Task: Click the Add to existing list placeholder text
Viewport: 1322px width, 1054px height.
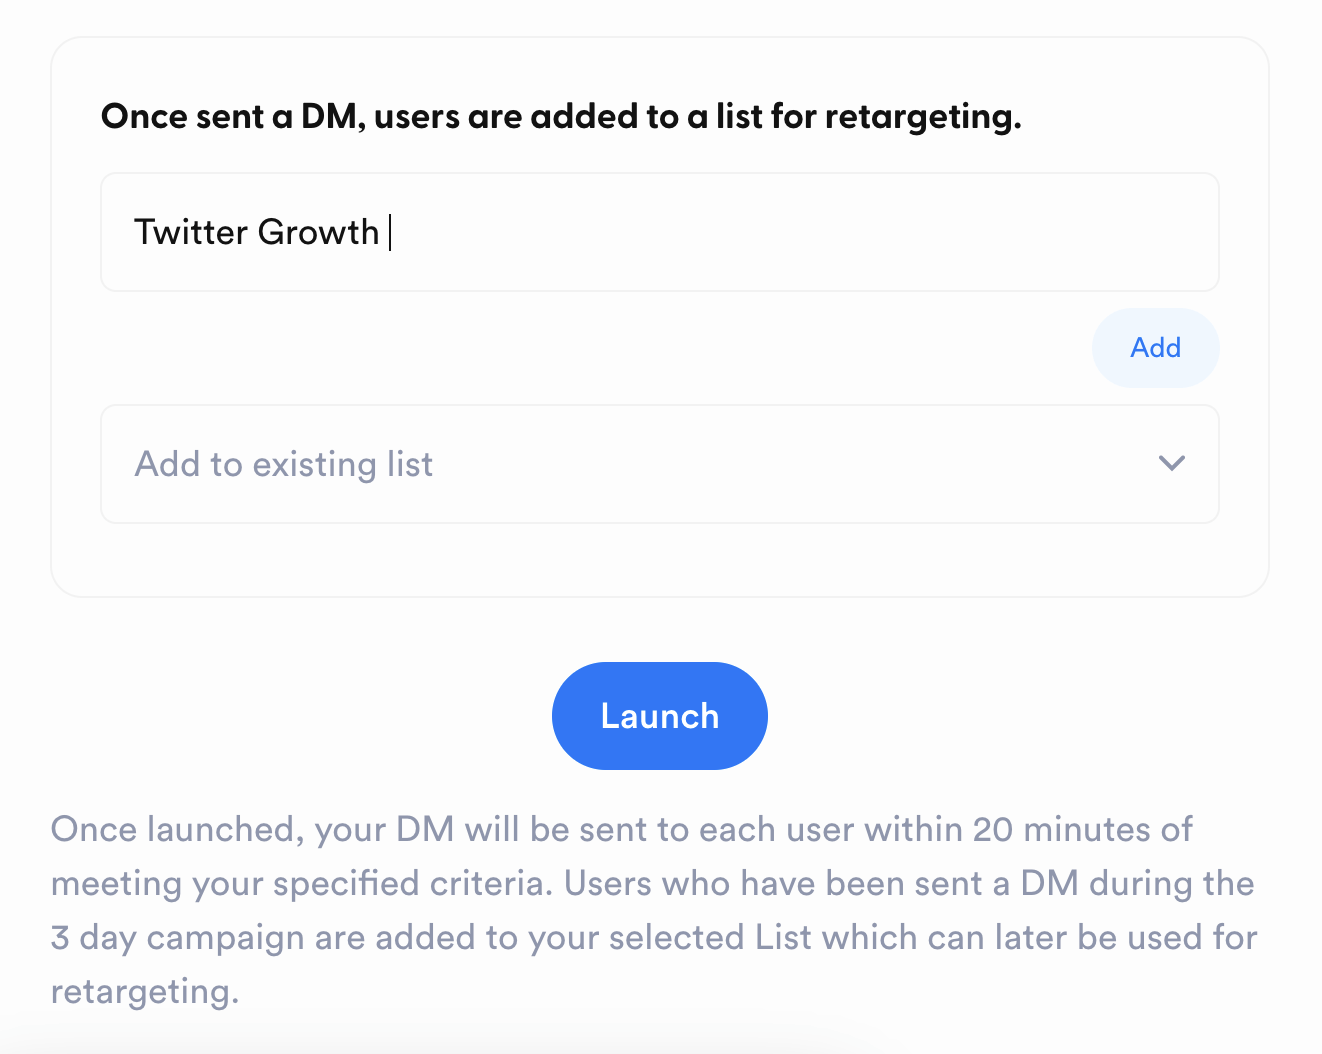Action: pyautogui.click(x=284, y=464)
